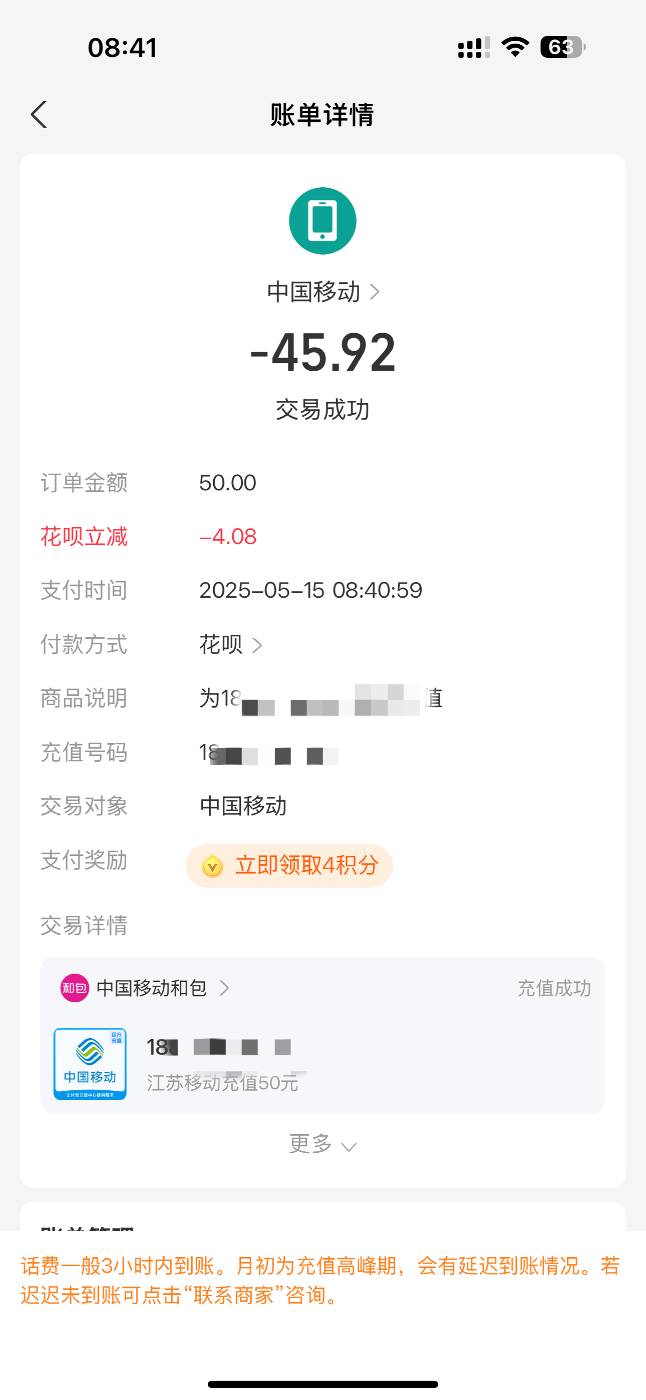Viewport: 646px width, 1400px height.
Task: Open the 中国移动 merchant page chevron
Action: (x=374, y=292)
